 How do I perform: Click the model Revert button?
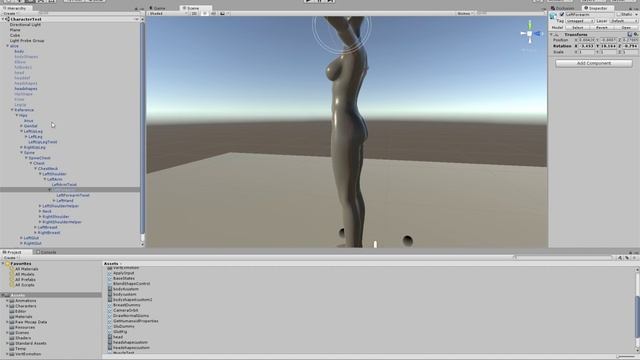[x=602, y=27]
